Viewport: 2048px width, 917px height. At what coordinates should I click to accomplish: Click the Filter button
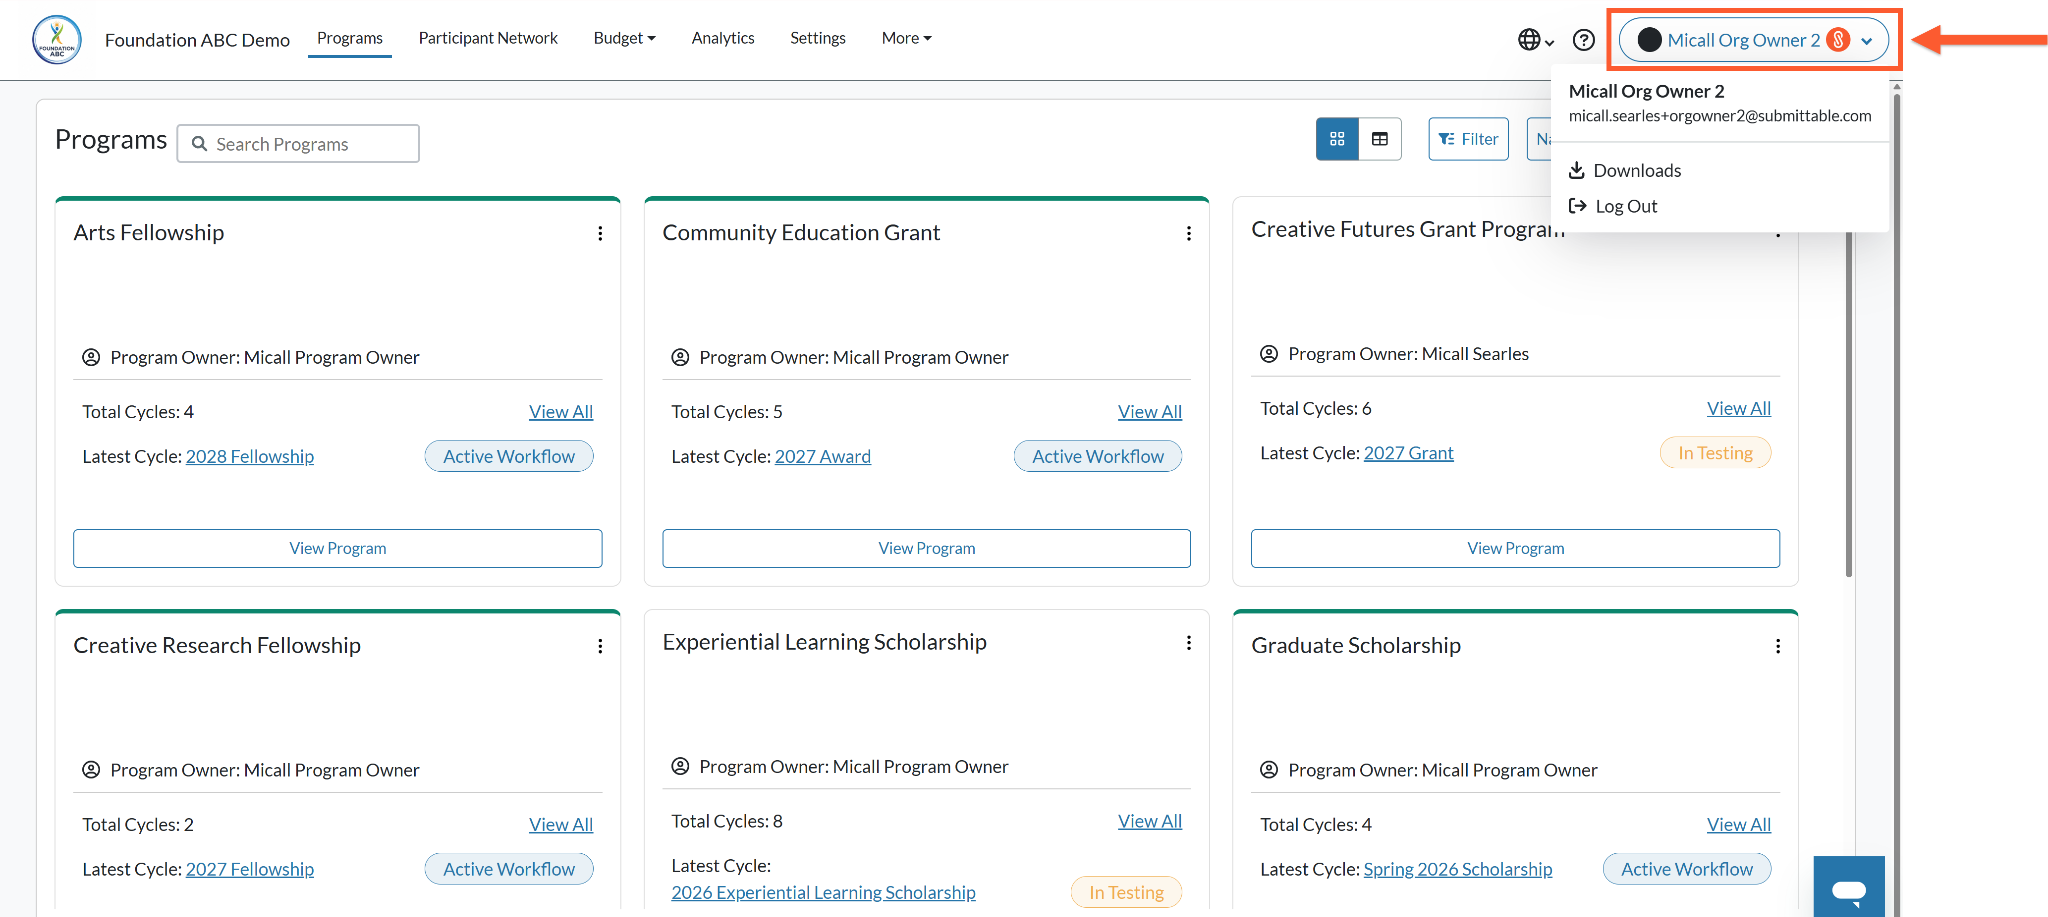(1468, 139)
